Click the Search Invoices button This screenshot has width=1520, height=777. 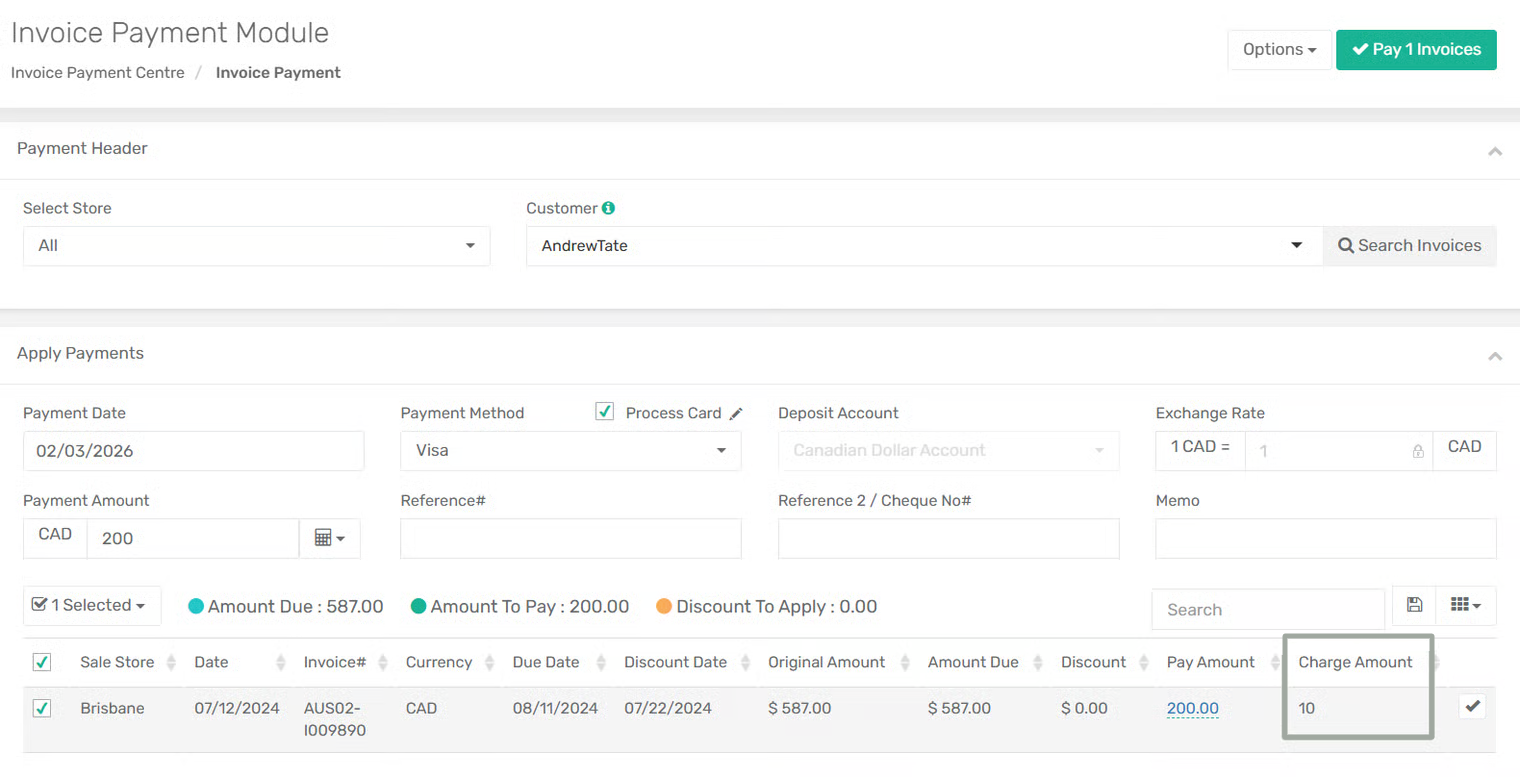point(1409,246)
